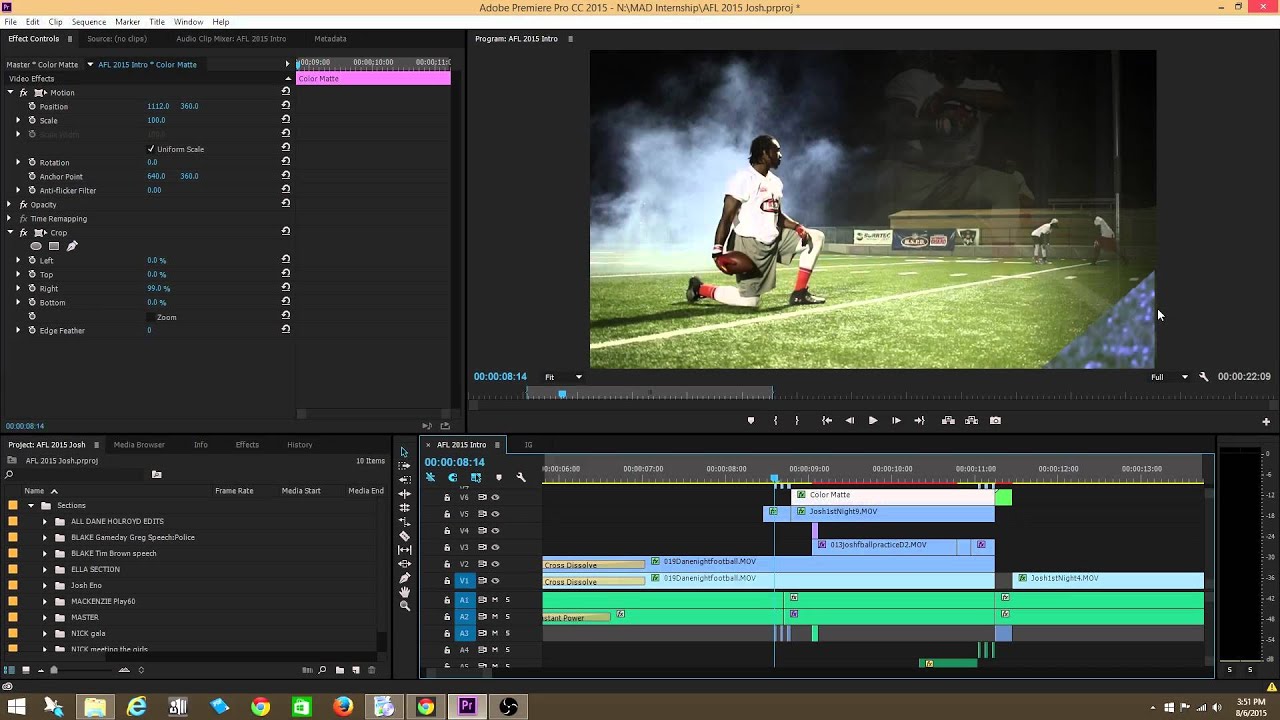Open Full playback resolution dropdown
This screenshot has width=1280, height=720.
pos(1169,377)
